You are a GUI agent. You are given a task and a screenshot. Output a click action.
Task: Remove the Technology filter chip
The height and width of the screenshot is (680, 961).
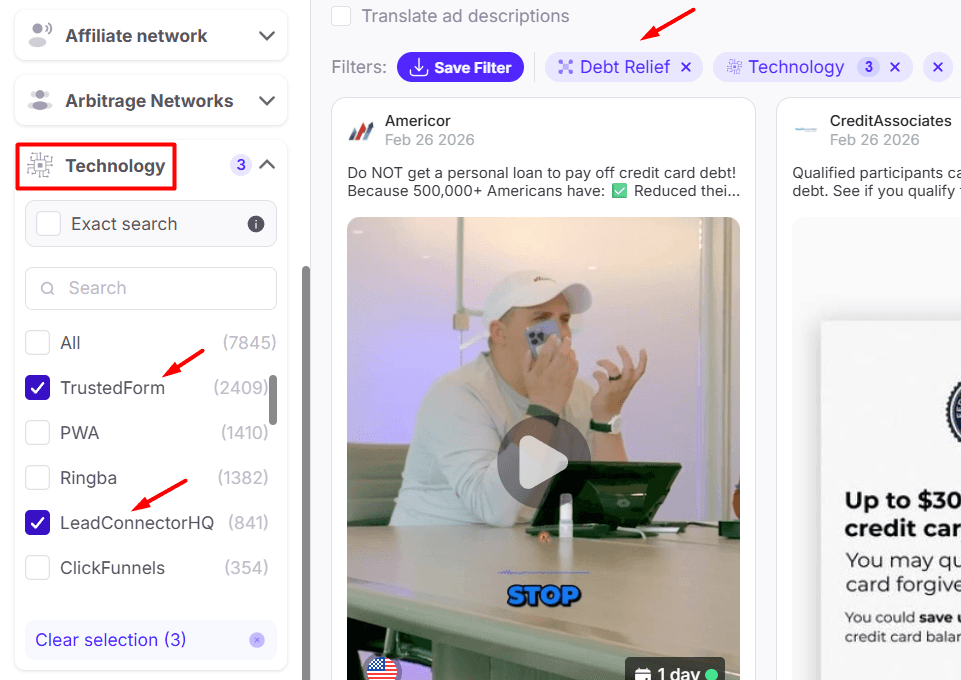pyautogui.click(x=895, y=67)
